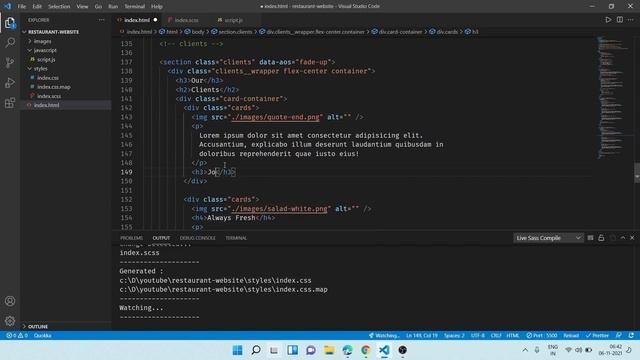Open File Explorer from taskbar
640x360 pixels.
tap(329, 350)
